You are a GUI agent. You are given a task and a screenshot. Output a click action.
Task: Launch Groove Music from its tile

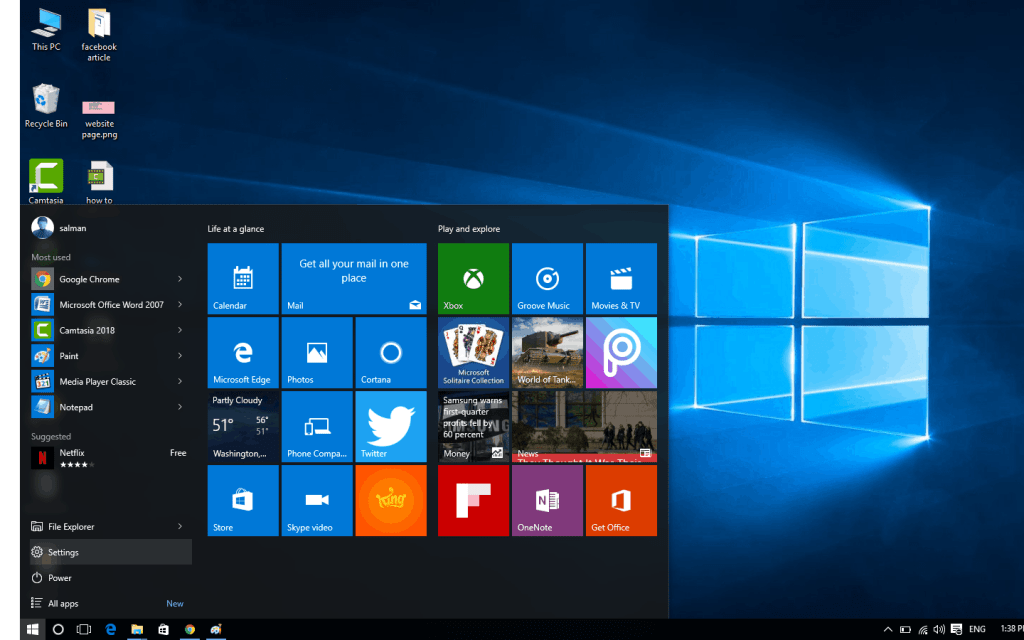point(546,278)
